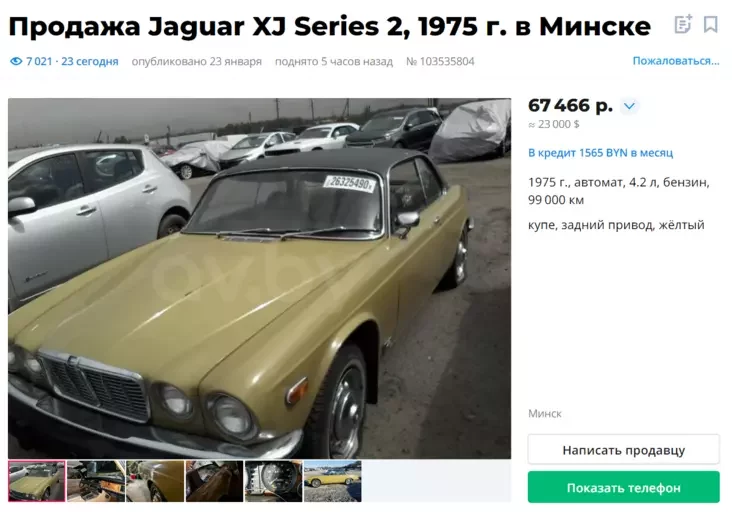Click the price '67 466 р.'

(x=570, y=106)
